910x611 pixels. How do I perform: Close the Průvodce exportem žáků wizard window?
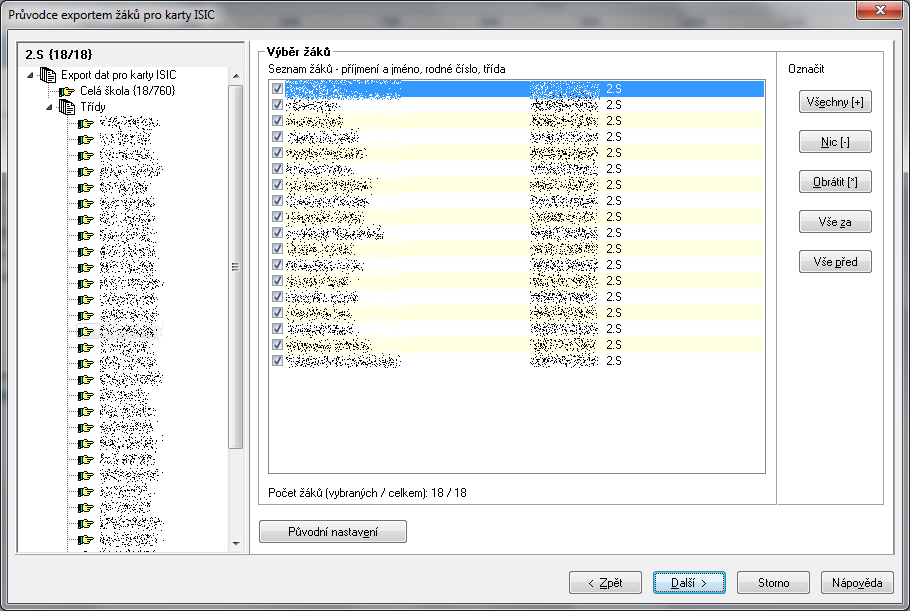(880, 10)
